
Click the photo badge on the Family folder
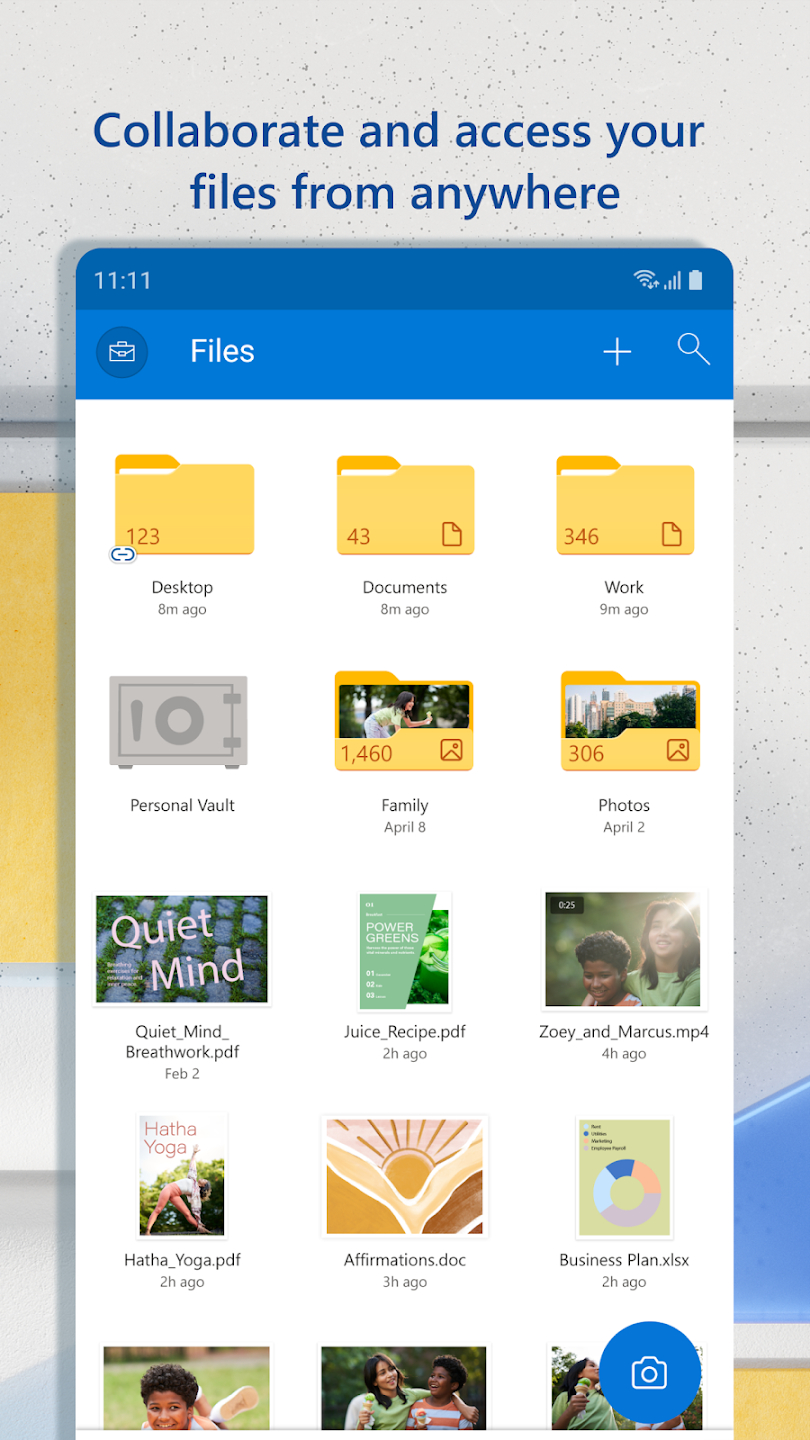click(x=453, y=748)
